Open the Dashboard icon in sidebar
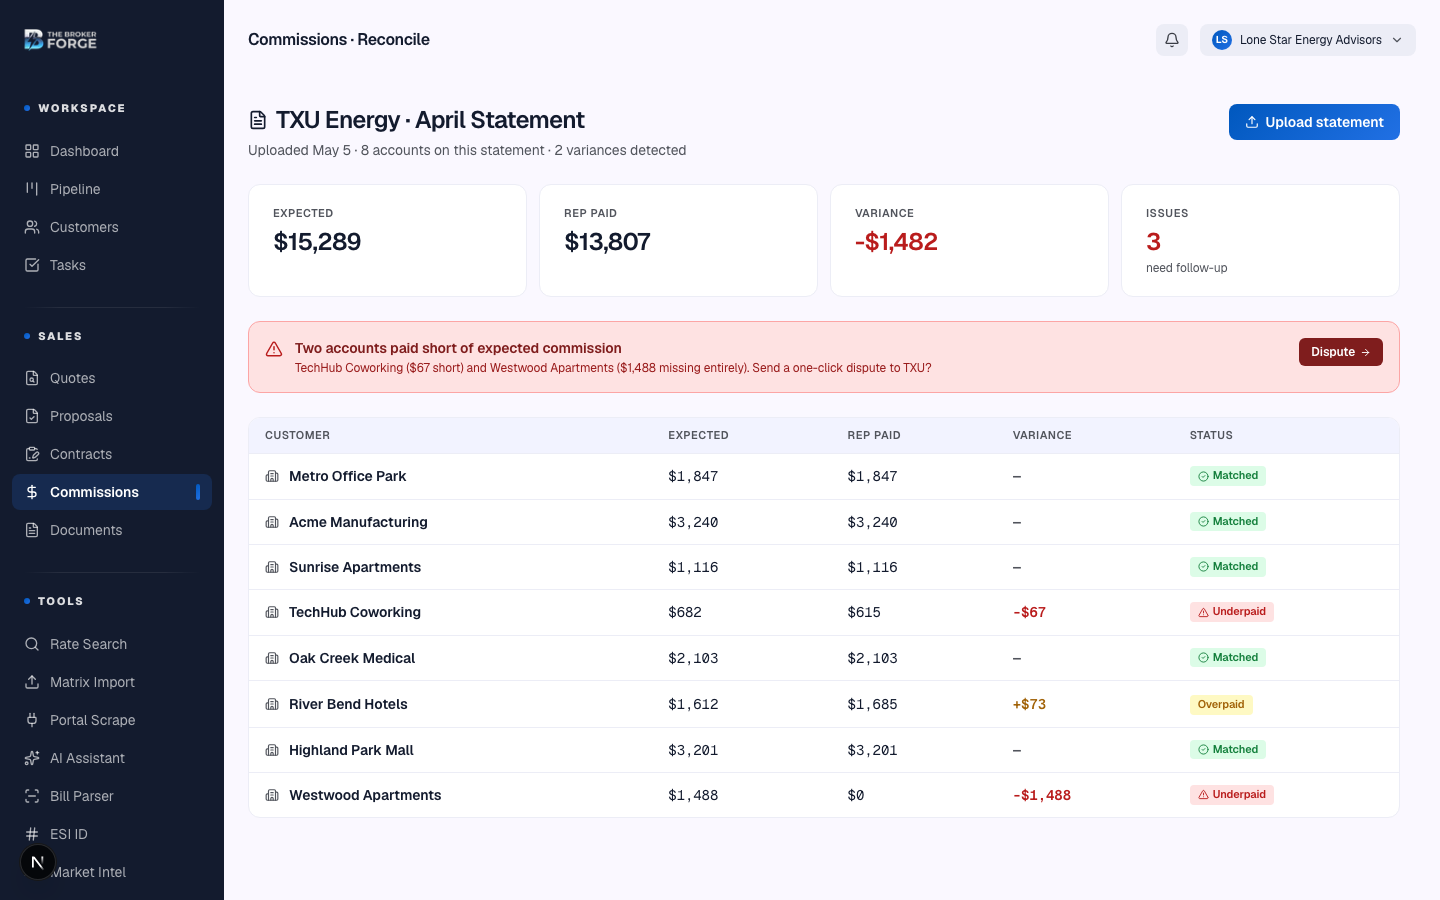Screen dimensions: 1440x900 pyautogui.click(x=32, y=151)
